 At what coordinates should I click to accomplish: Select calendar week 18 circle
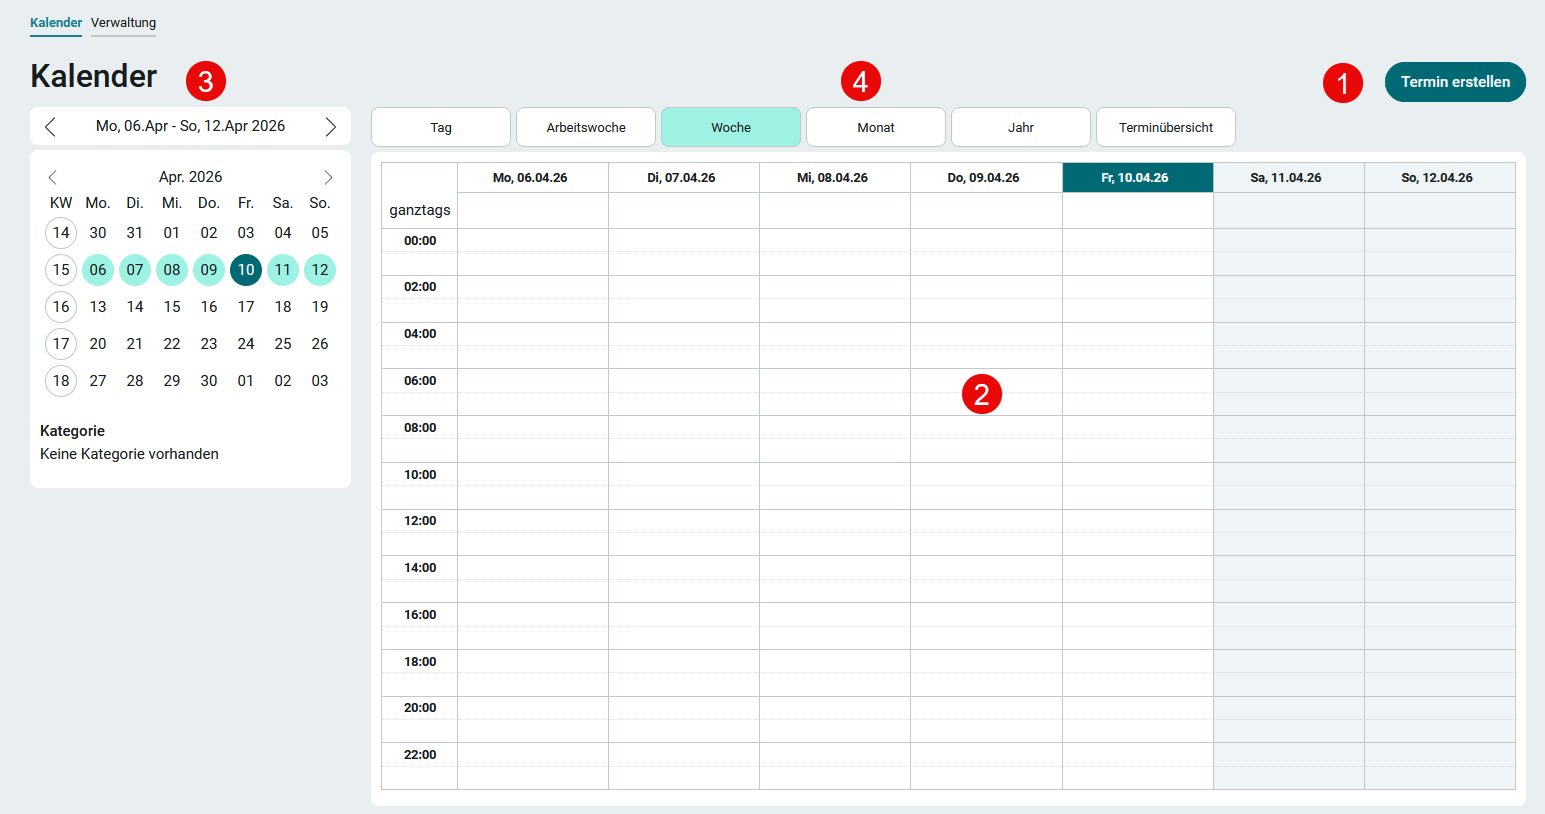tap(61, 381)
